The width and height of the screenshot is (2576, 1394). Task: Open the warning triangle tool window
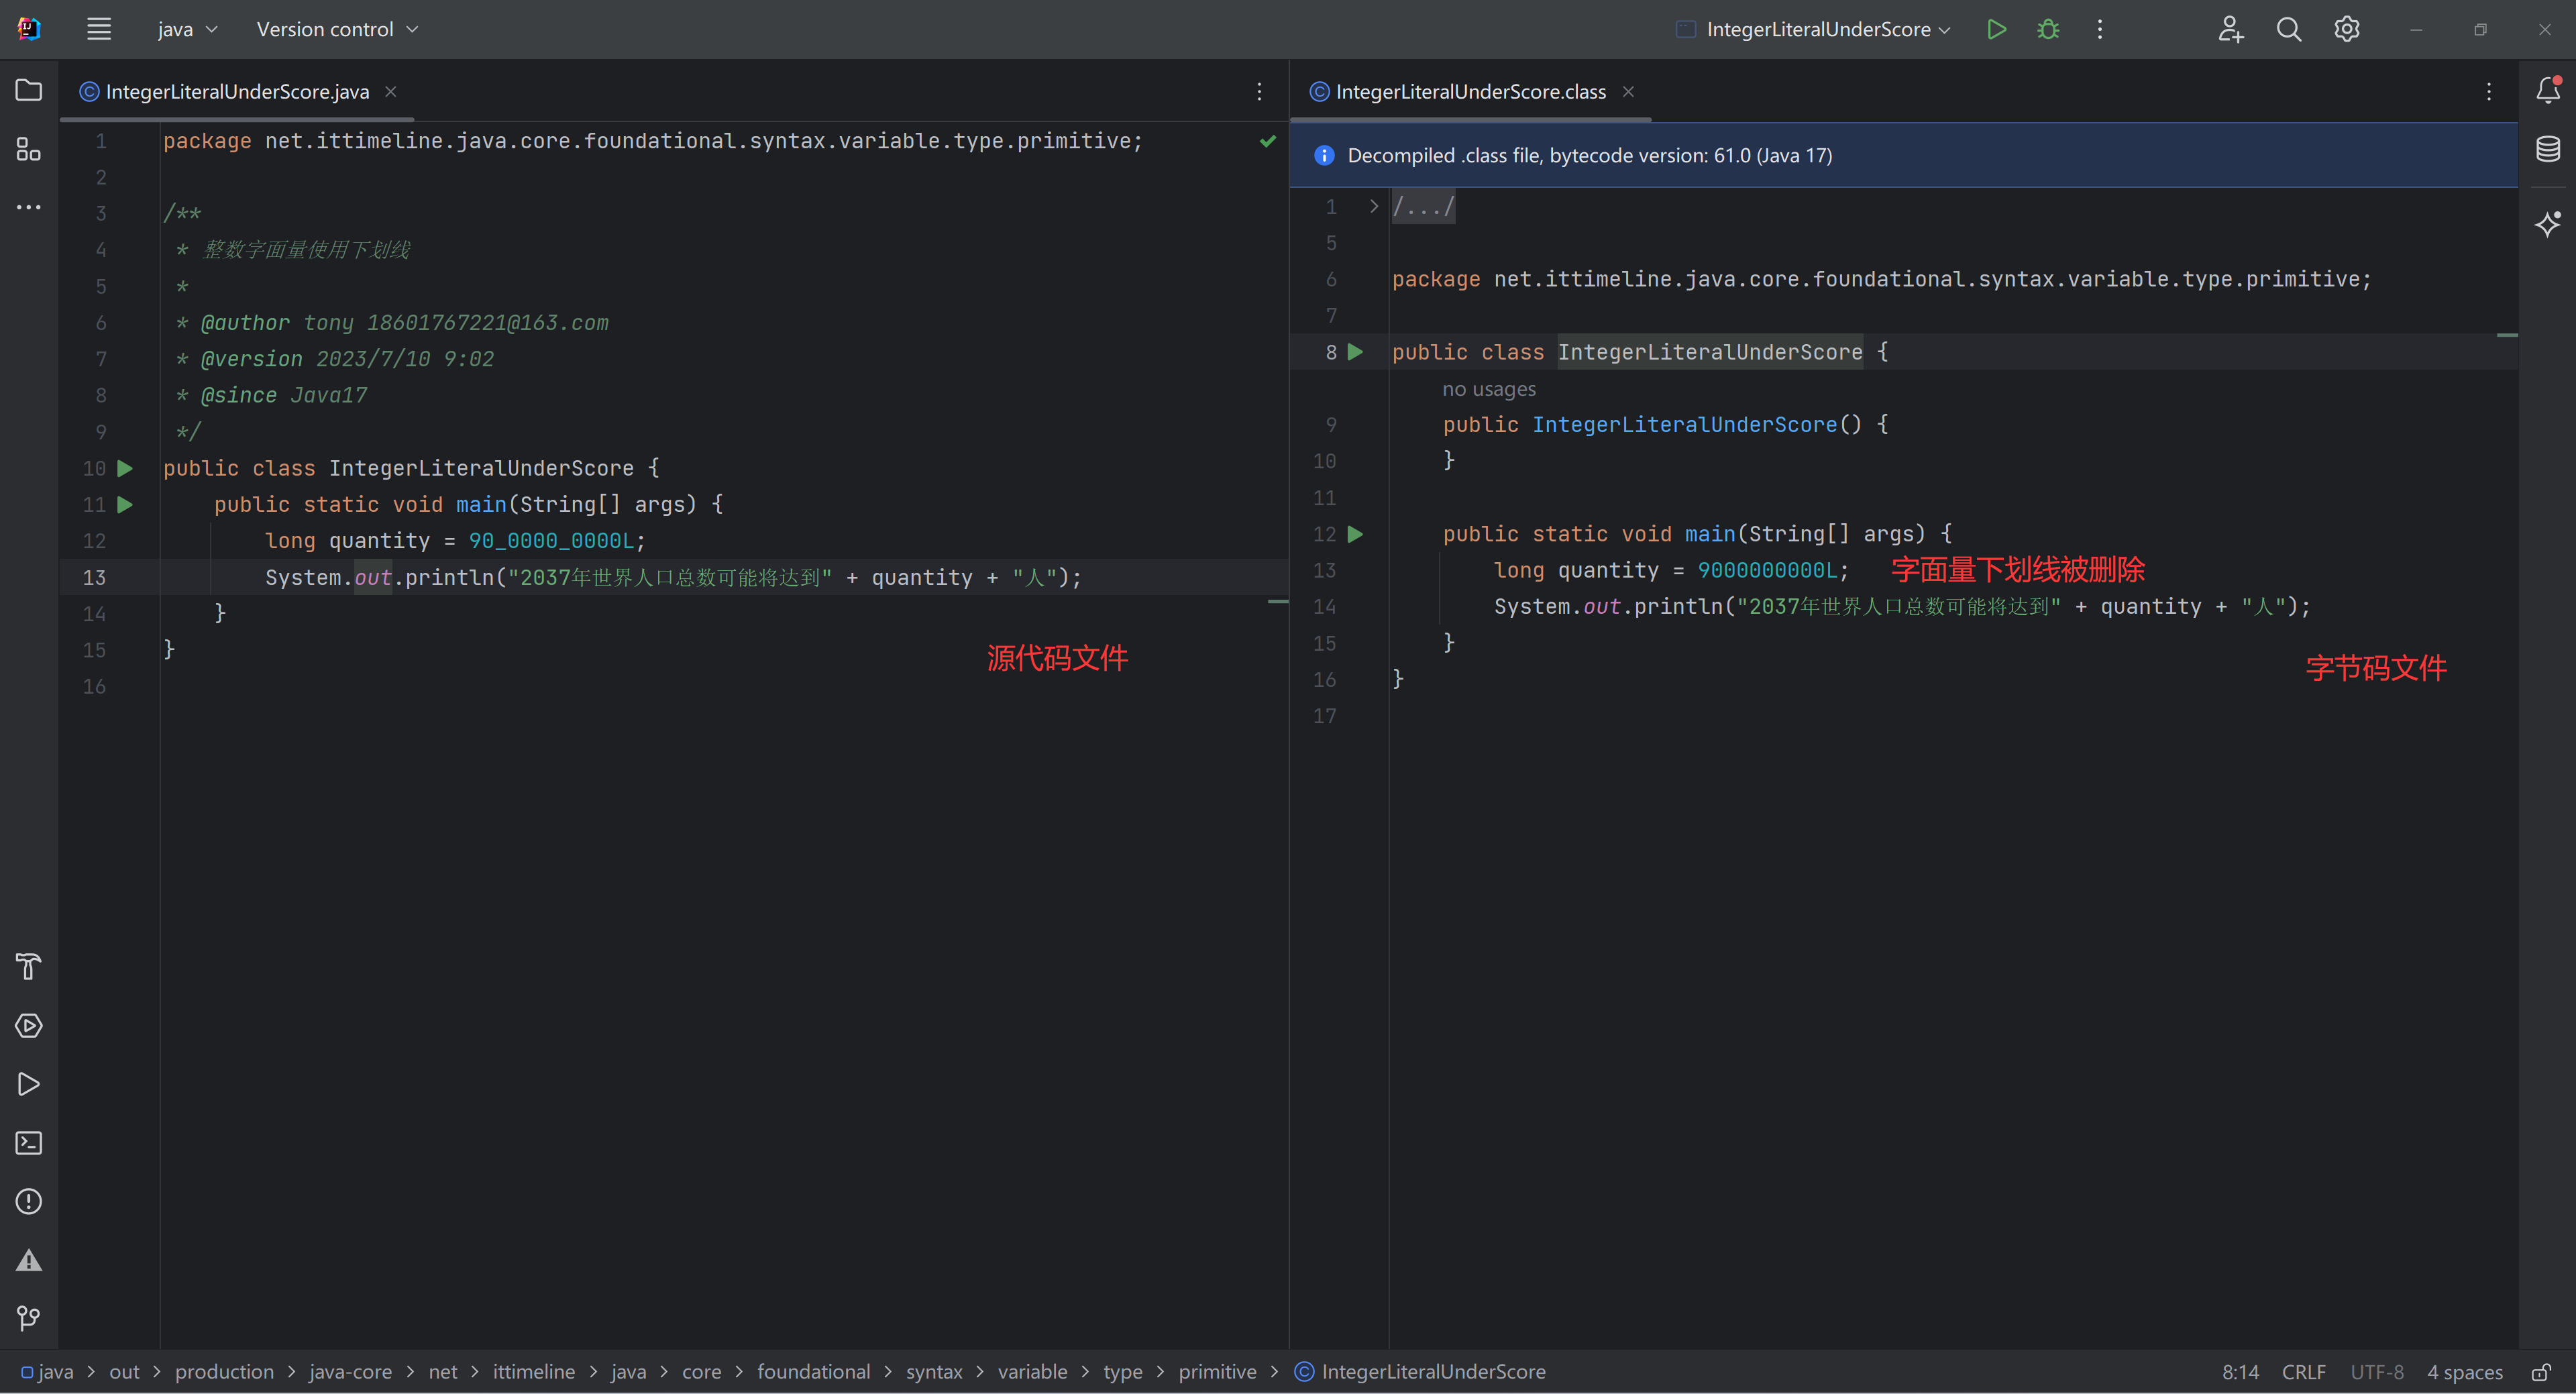coord(29,1260)
